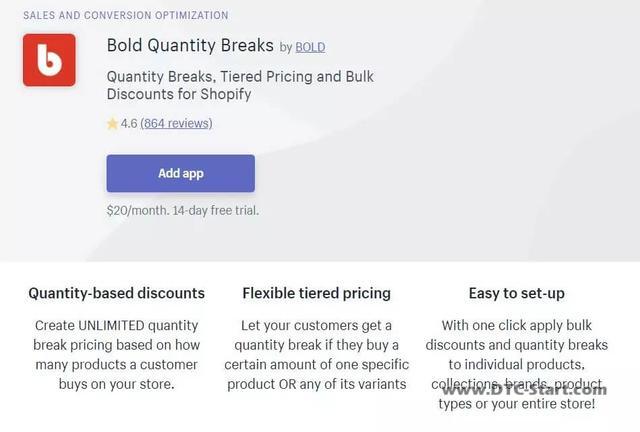
Task: Click the app tagline about Tiered Pricing
Action: pyautogui.click(x=240, y=85)
